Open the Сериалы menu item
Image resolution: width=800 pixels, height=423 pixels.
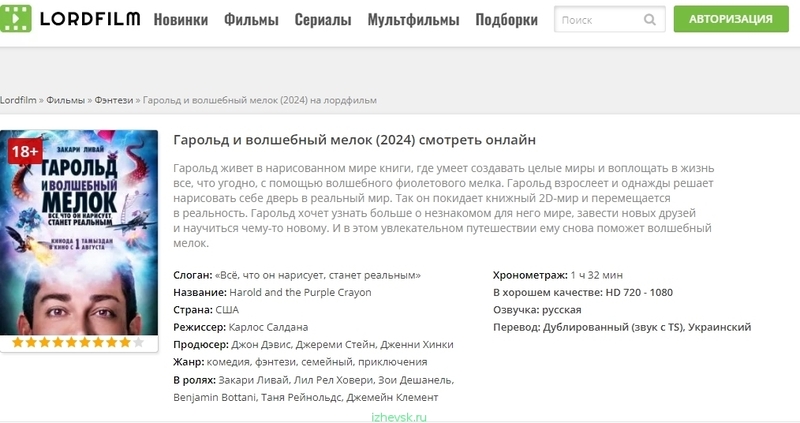323,19
